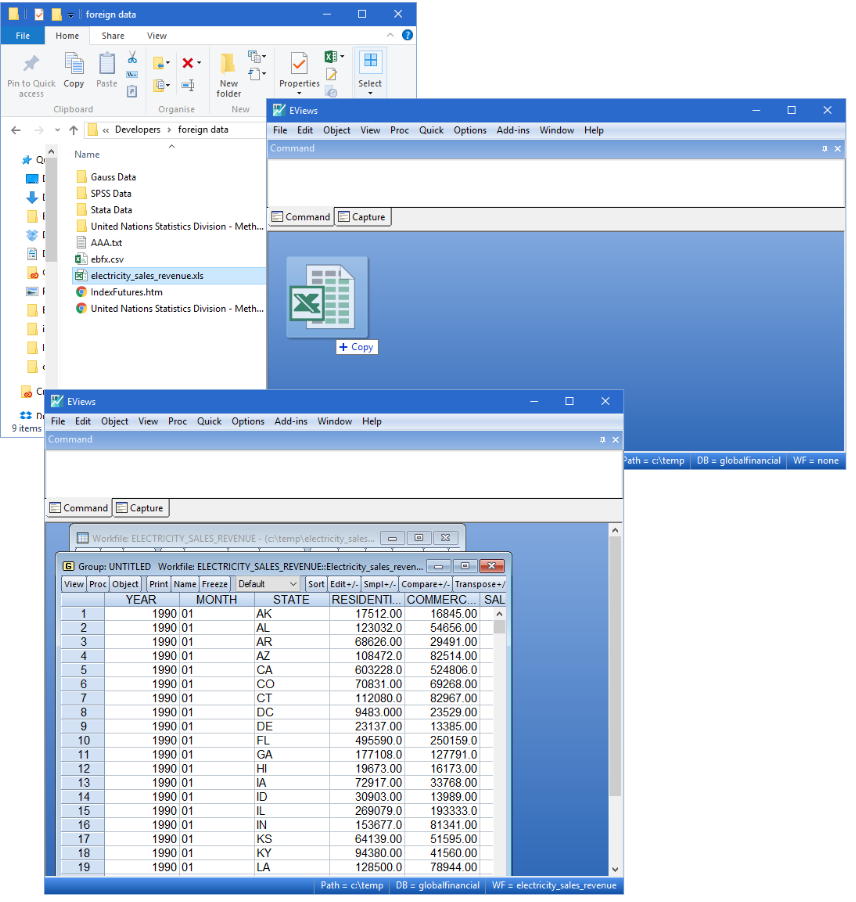This screenshot has width=856, height=902.
Task: Go up one folder level in Explorer
Action: (x=74, y=130)
